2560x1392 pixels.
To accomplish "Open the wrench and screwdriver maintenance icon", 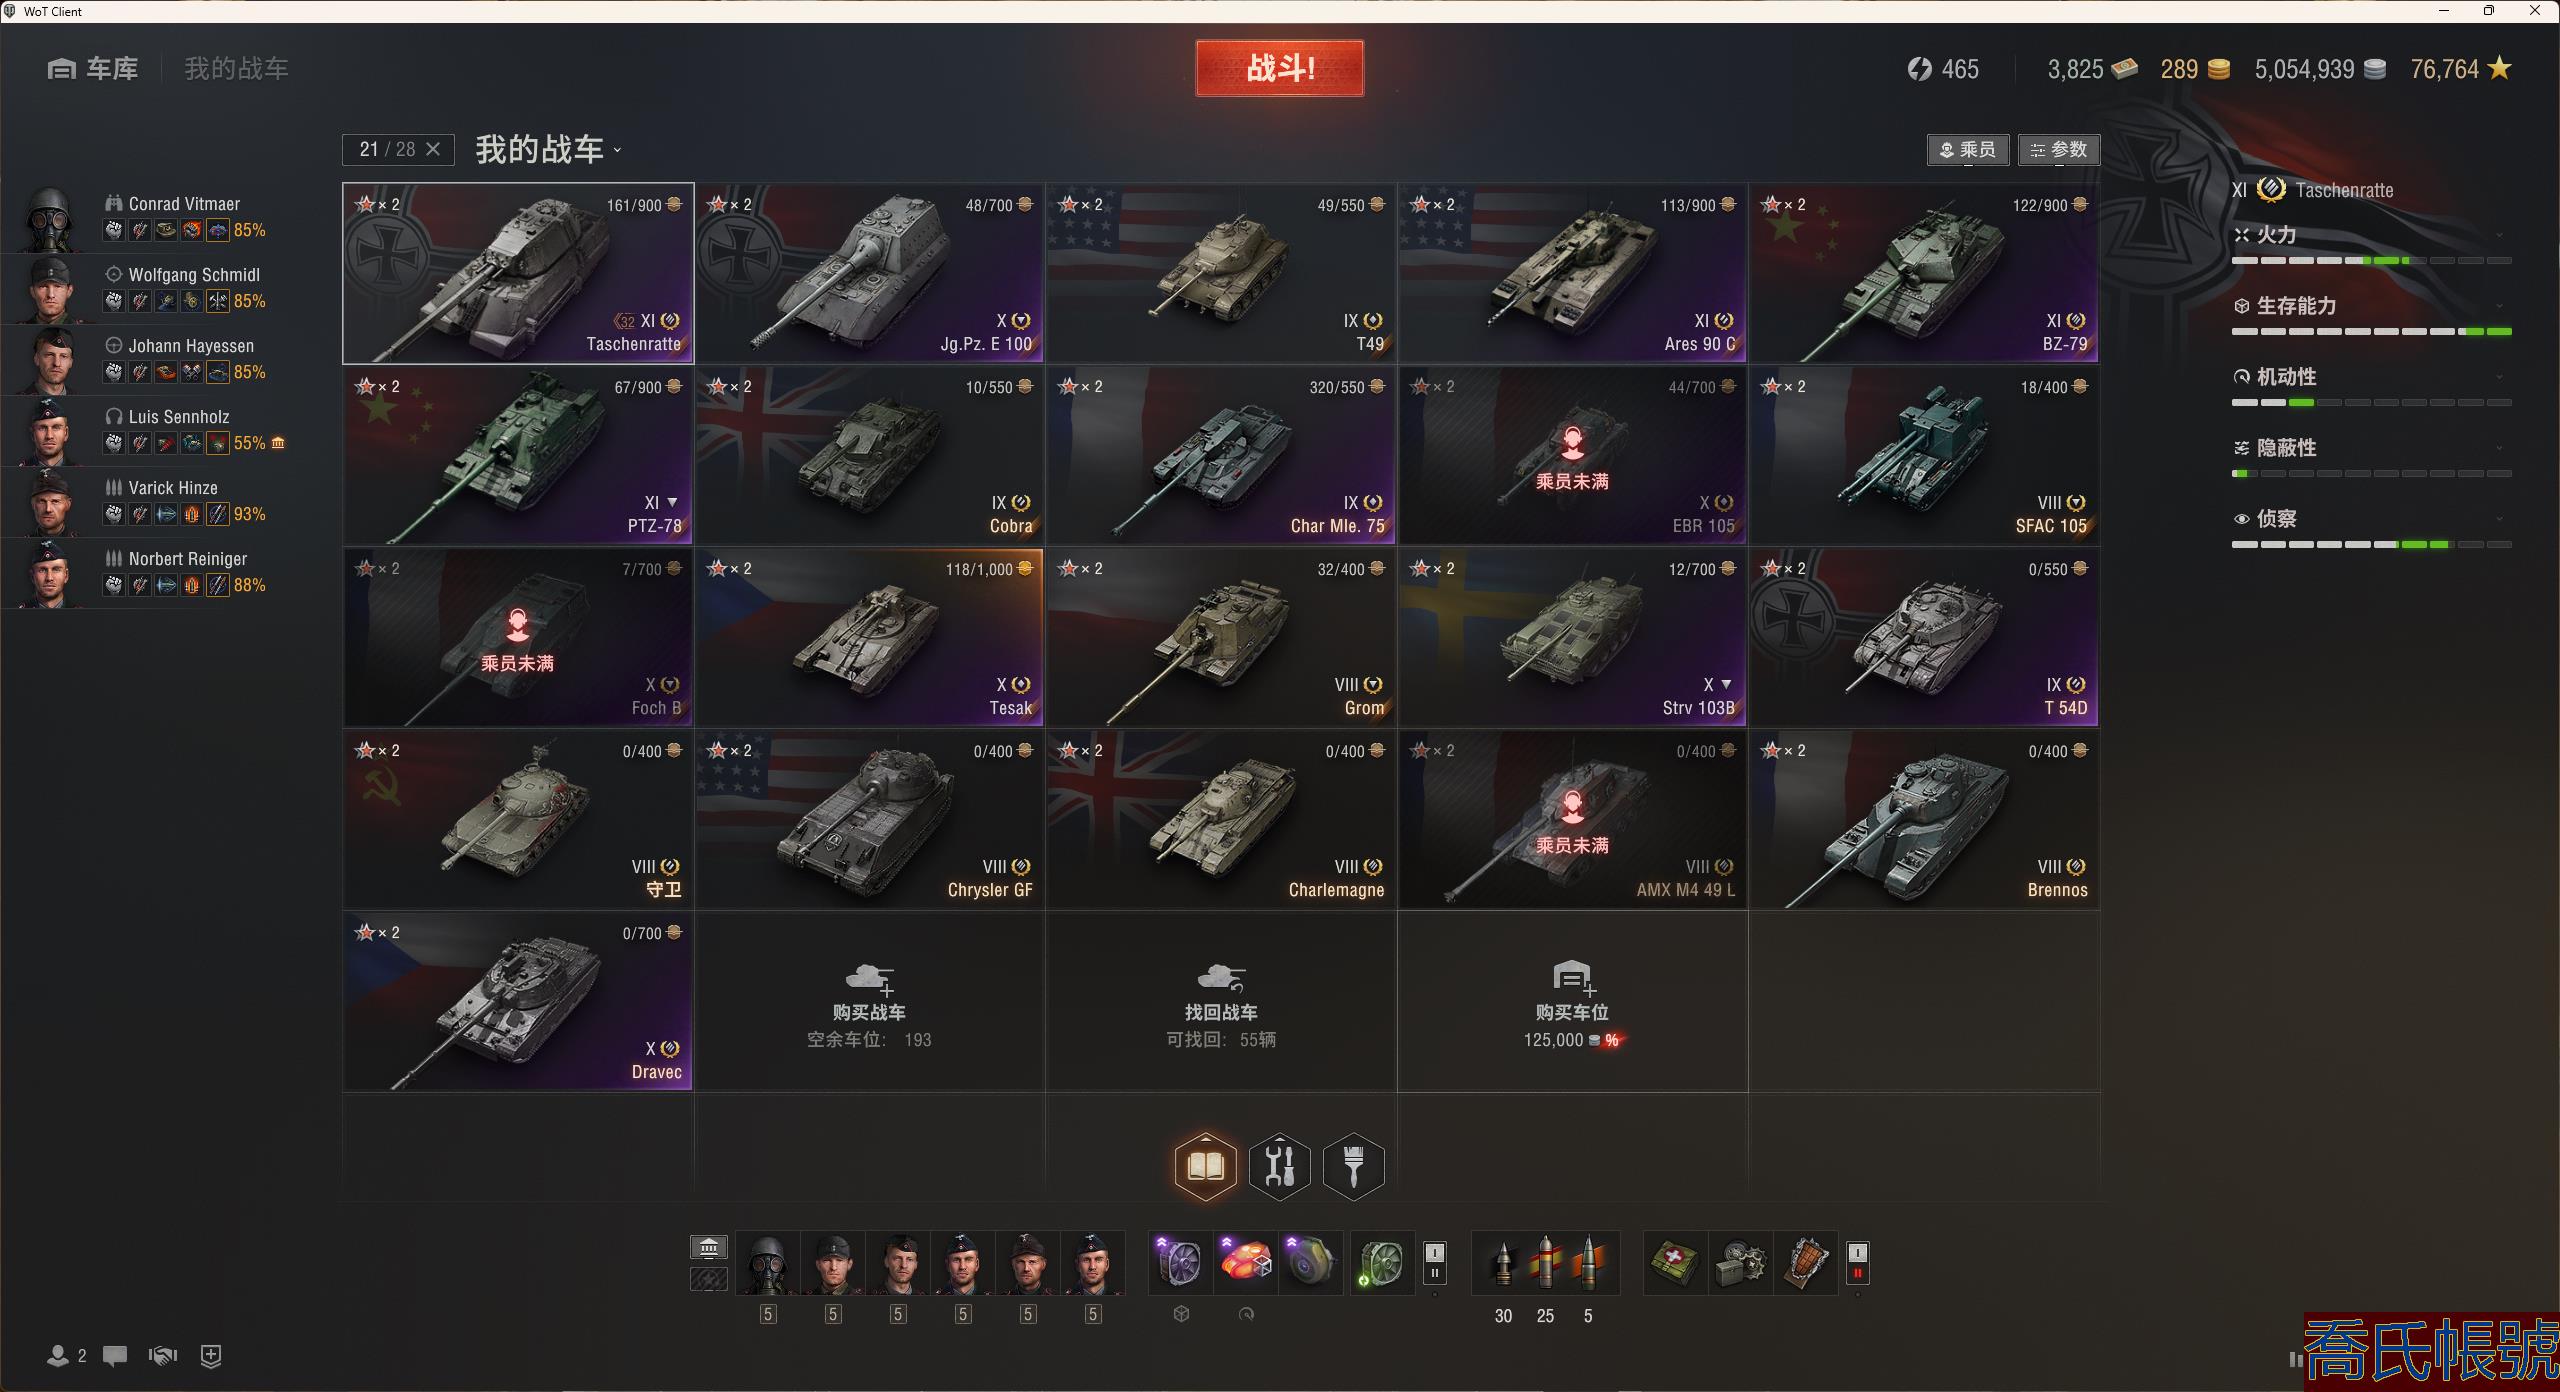I will pyautogui.click(x=1279, y=1166).
